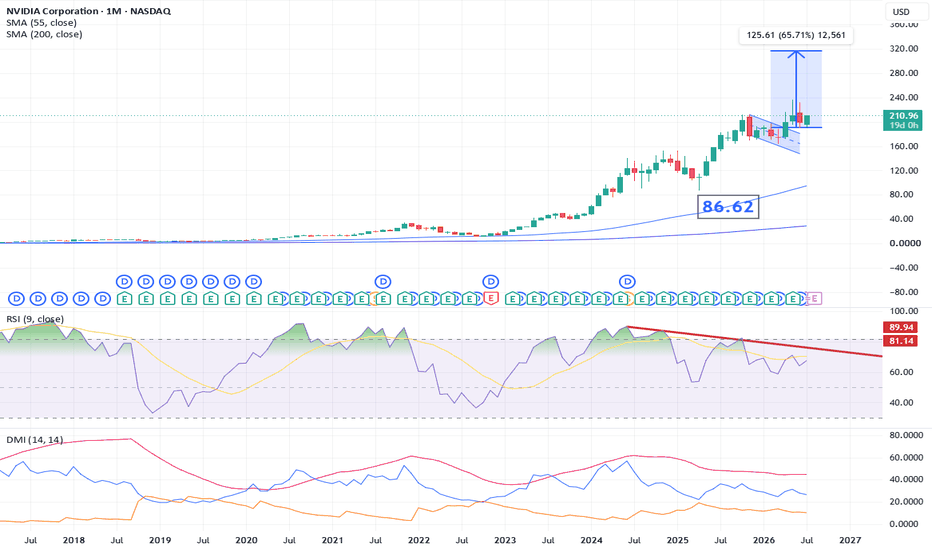Click the 81.14 RSI value label
Screen dimensions: 932x550
pos(902,341)
